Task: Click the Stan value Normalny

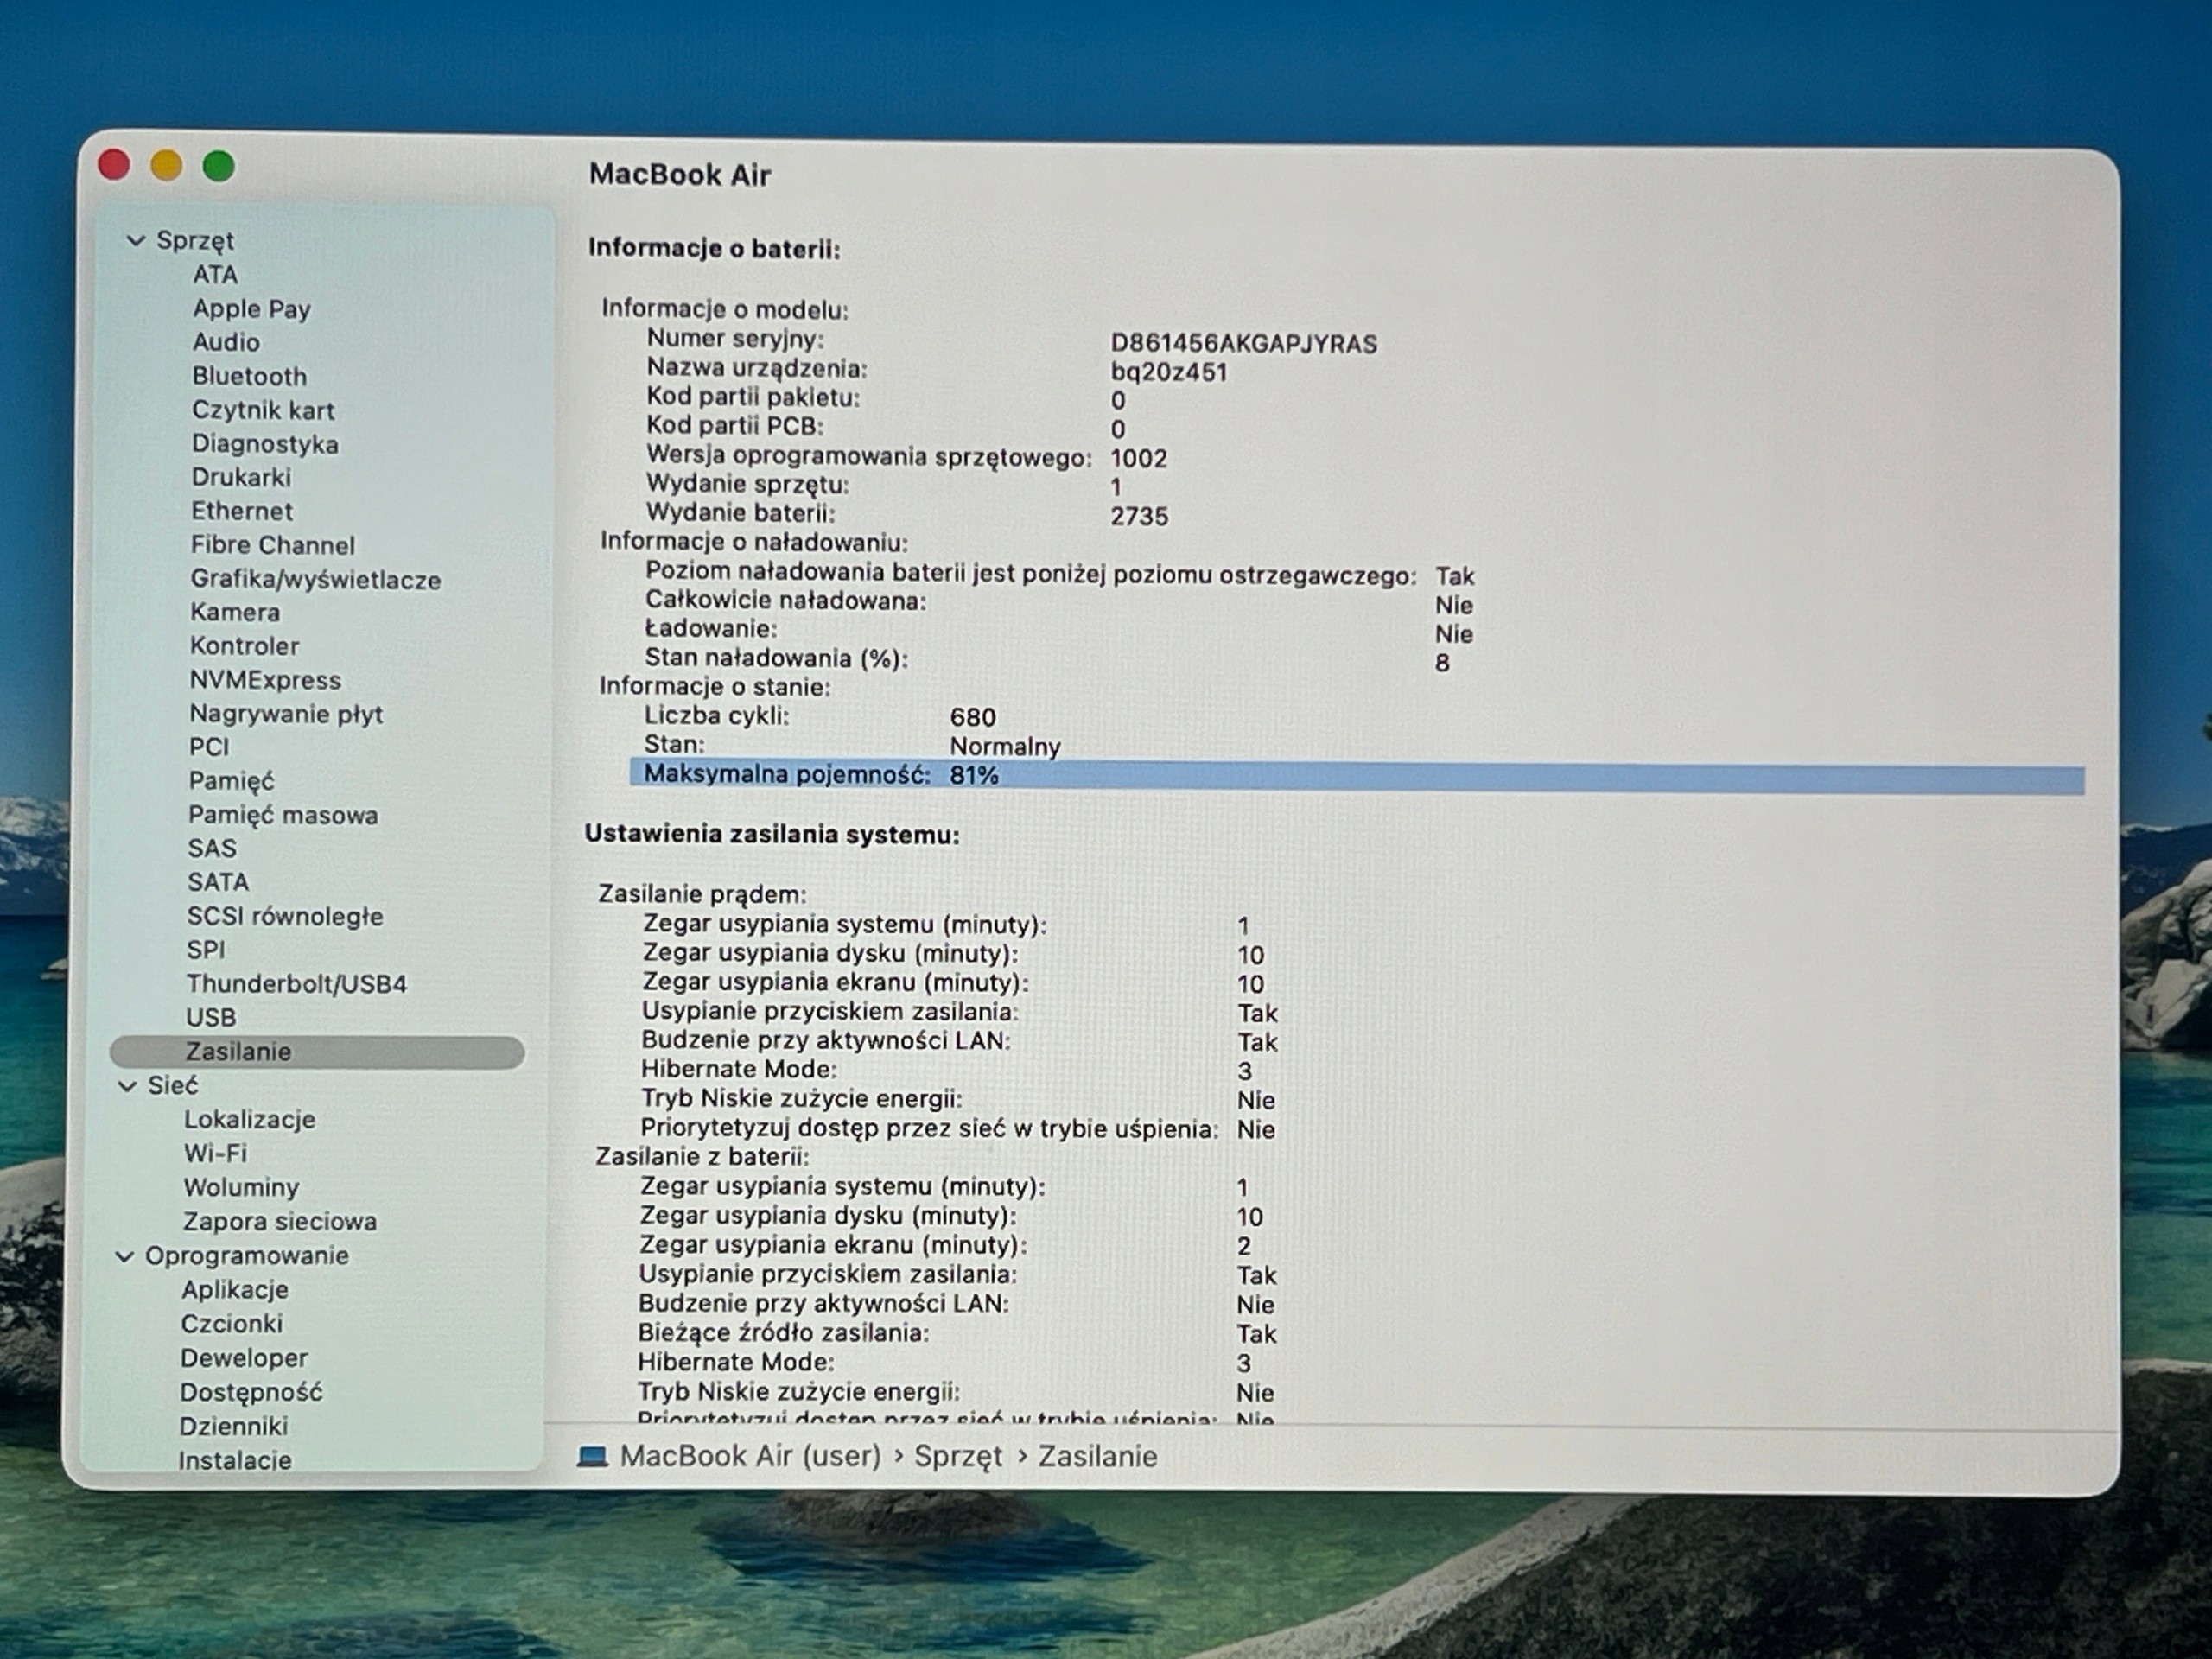Action: point(1005,747)
